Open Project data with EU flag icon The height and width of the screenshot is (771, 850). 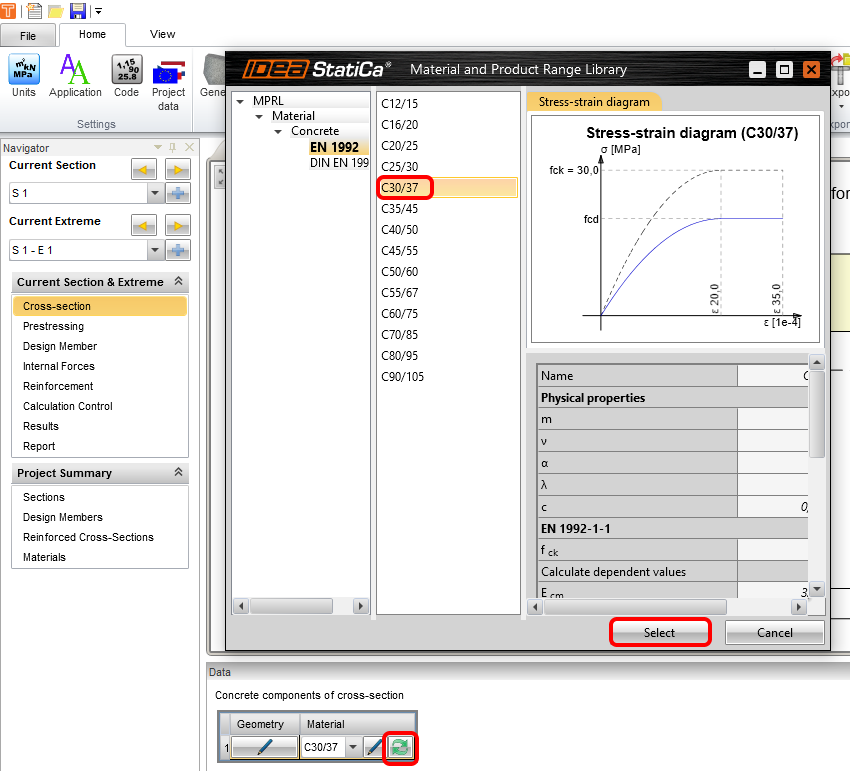click(168, 76)
